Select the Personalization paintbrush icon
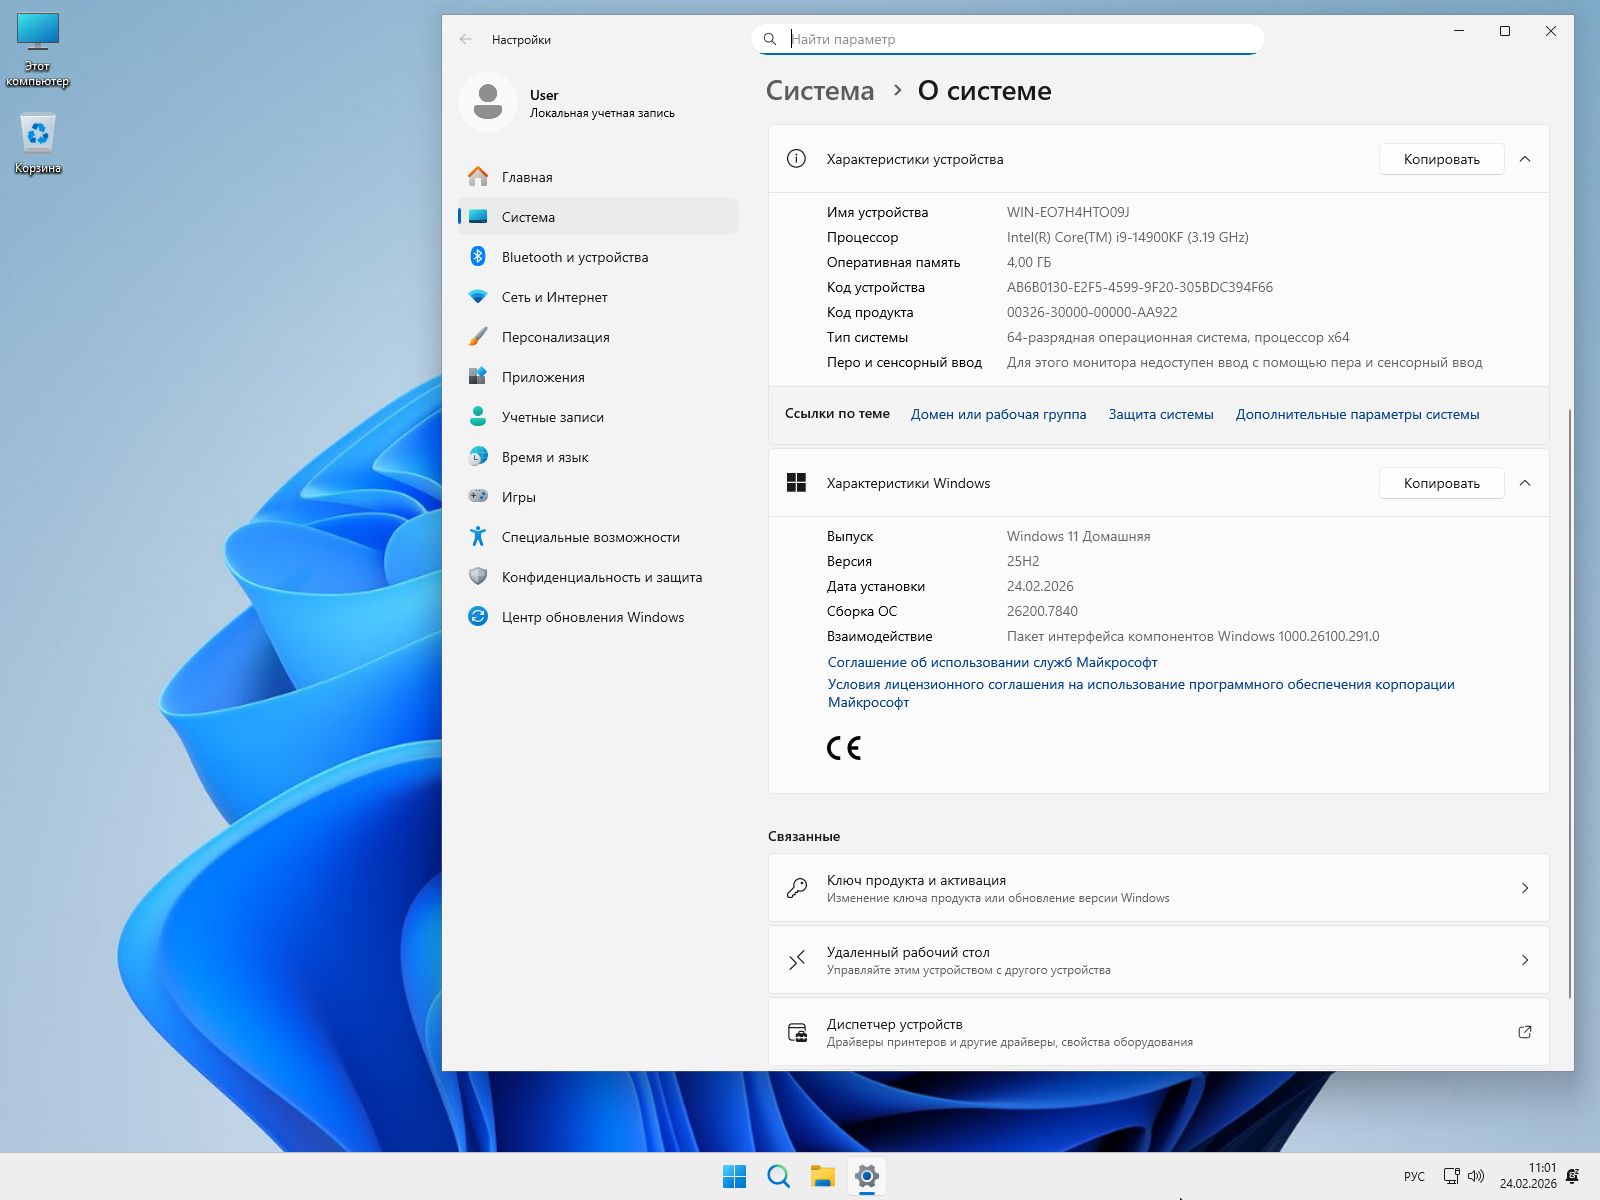Screen dimensions: 1600x1200 tap(478, 337)
